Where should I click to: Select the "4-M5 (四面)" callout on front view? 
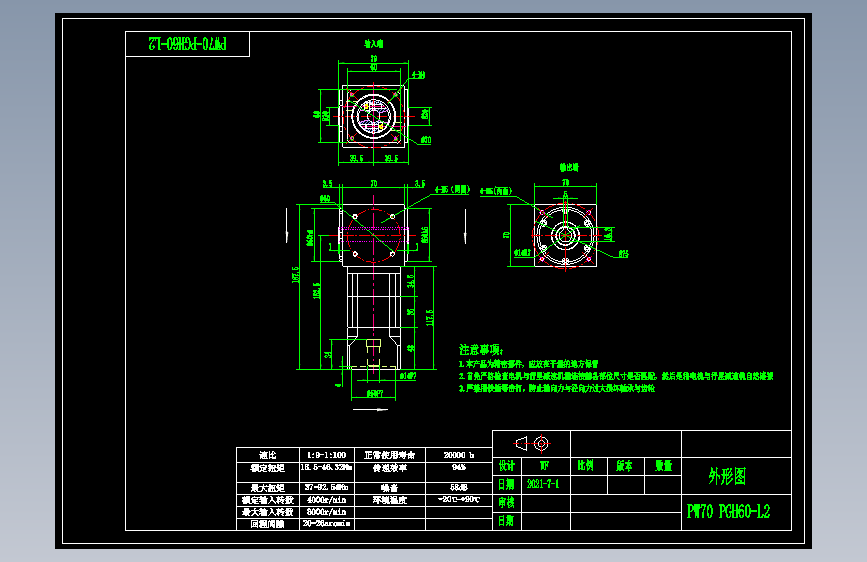pyautogui.click(x=452, y=190)
